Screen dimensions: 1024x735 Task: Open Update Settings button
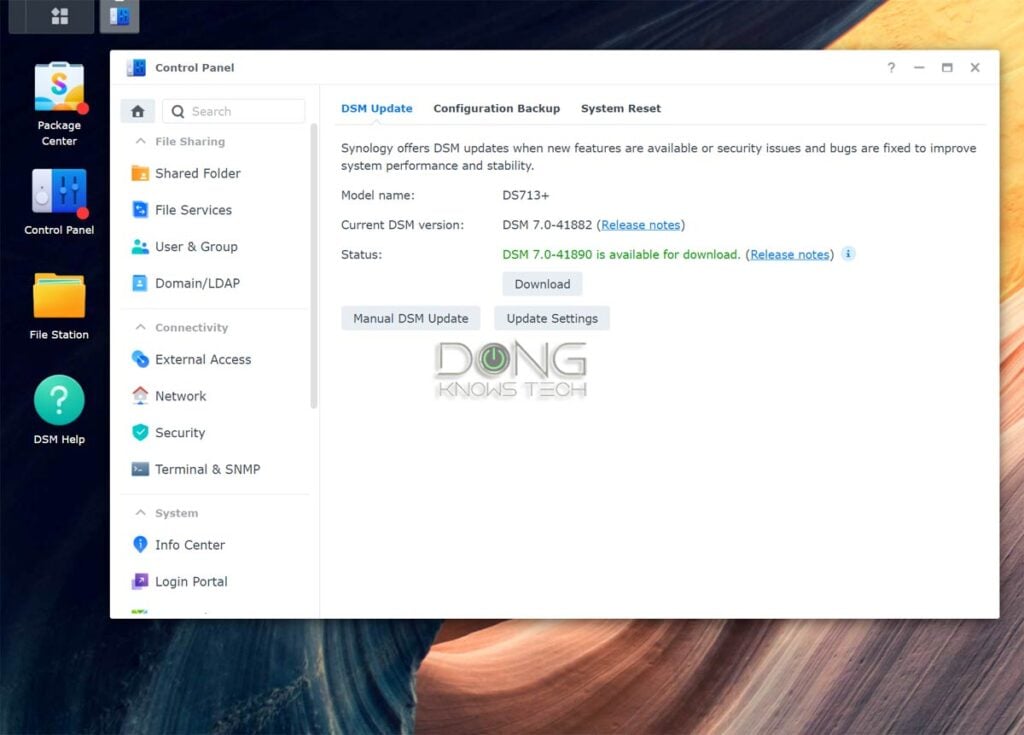coord(552,318)
